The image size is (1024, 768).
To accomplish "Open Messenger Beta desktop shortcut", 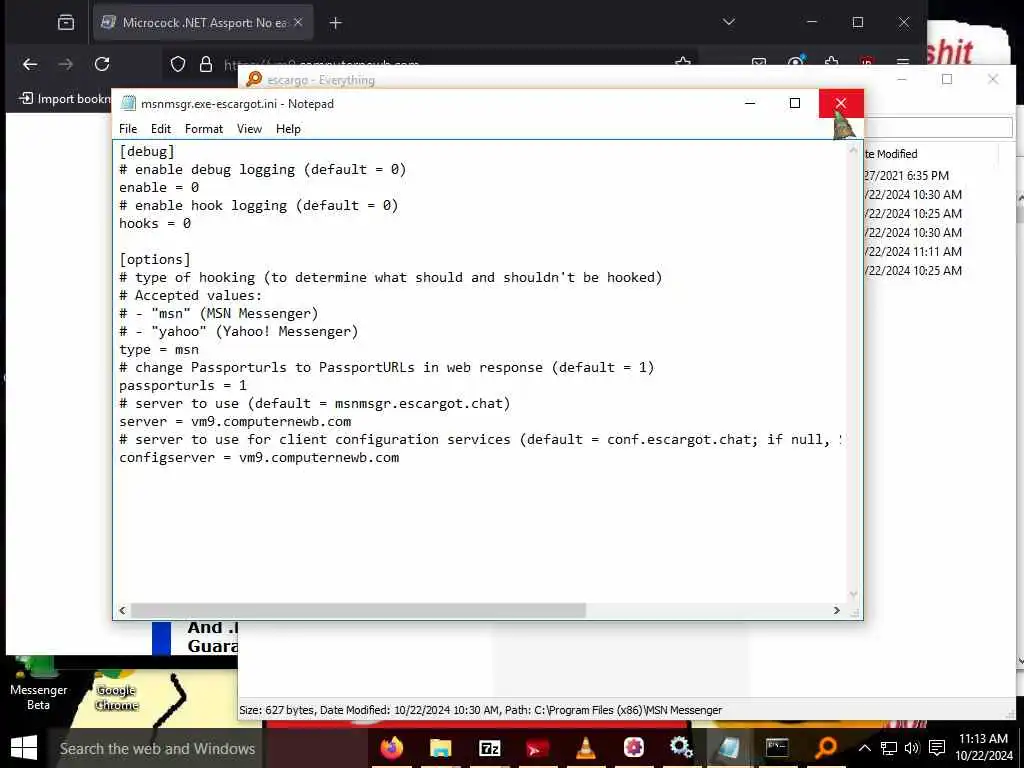I will pyautogui.click(x=38, y=684).
